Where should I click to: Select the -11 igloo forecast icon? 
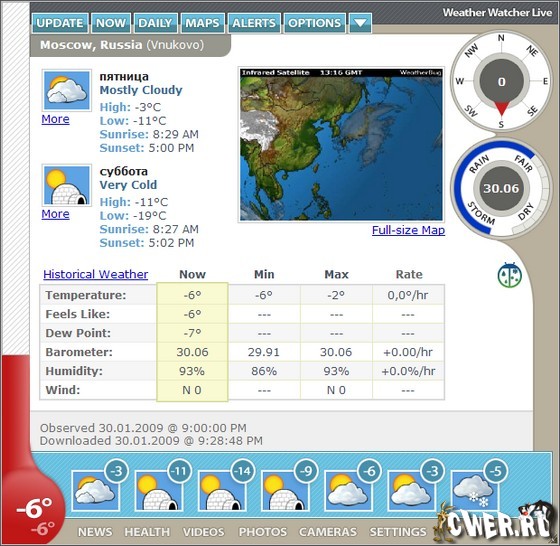(x=159, y=491)
